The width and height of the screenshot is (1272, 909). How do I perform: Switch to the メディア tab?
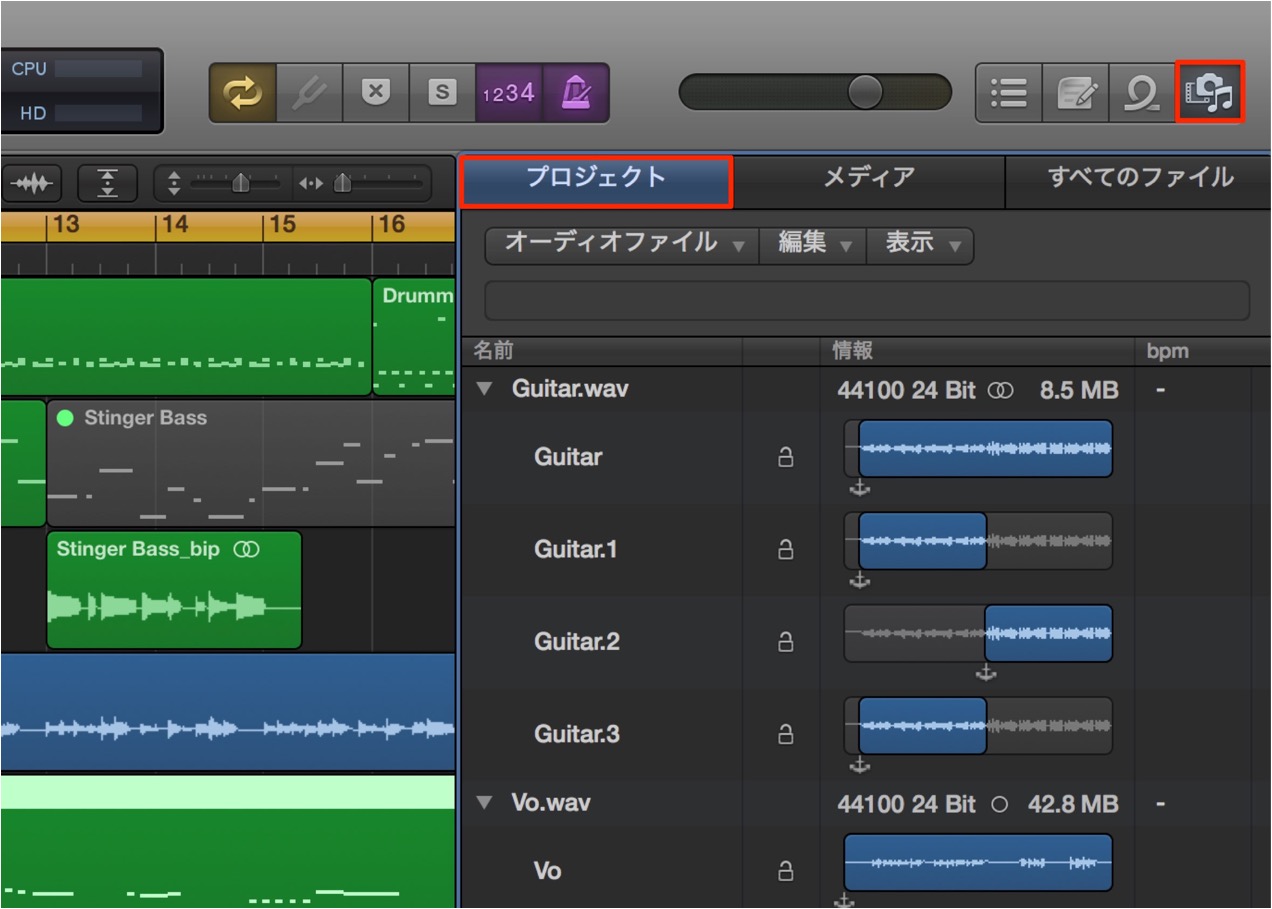pos(868,178)
